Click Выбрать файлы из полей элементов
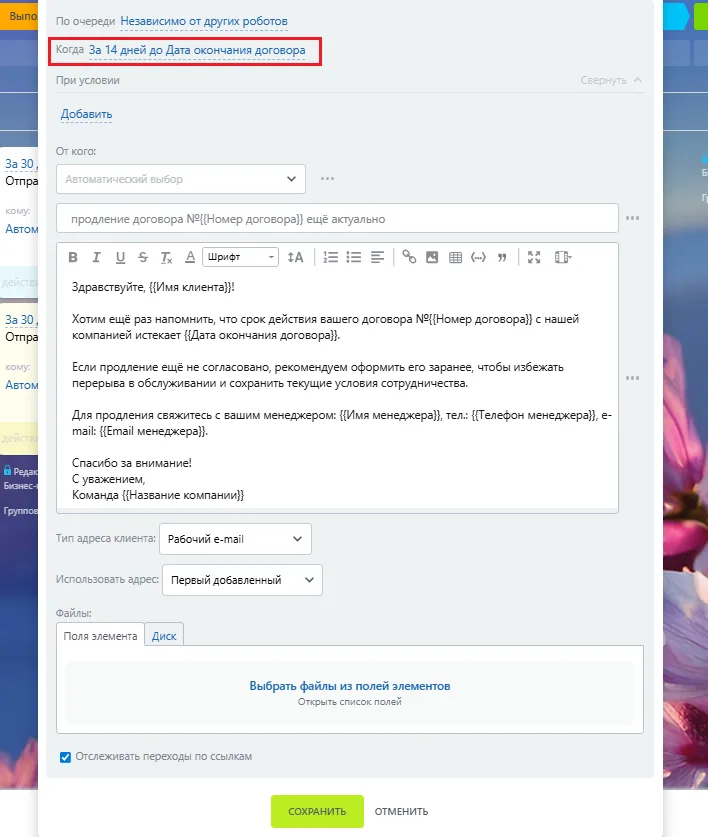Viewport: 708px width, 837px height. click(350, 686)
